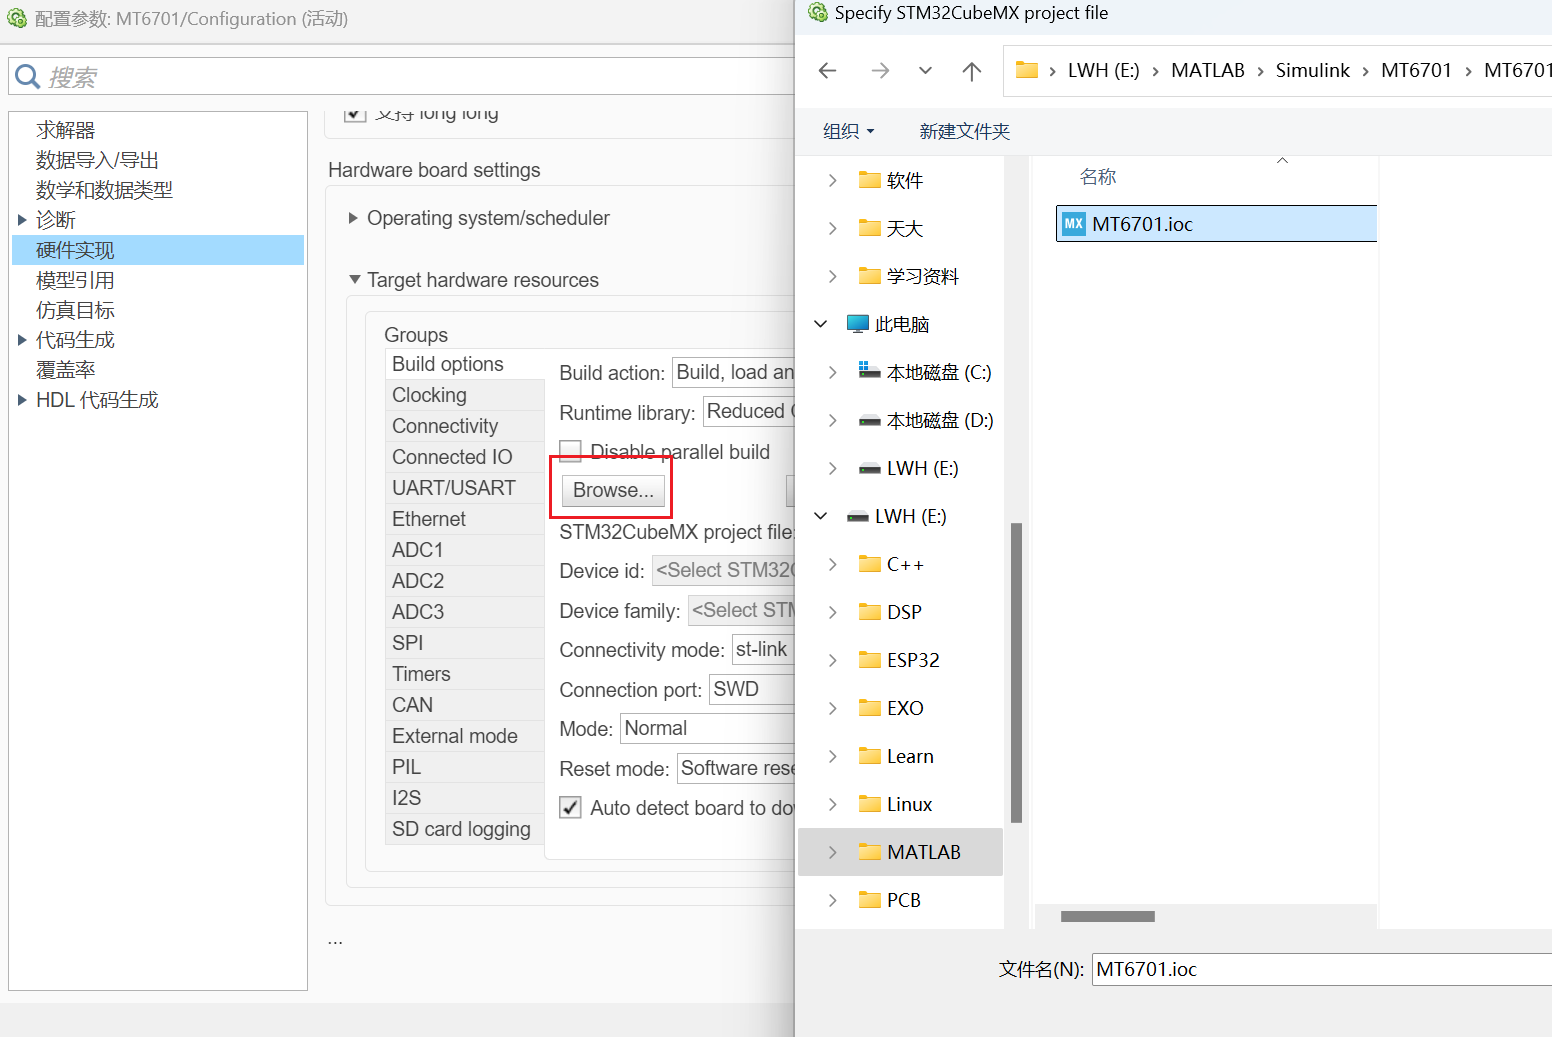This screenshot has width=1552, height=1037.
Task: Open the Mode dropdown showing Normal
Action: (x=707, y=728)
